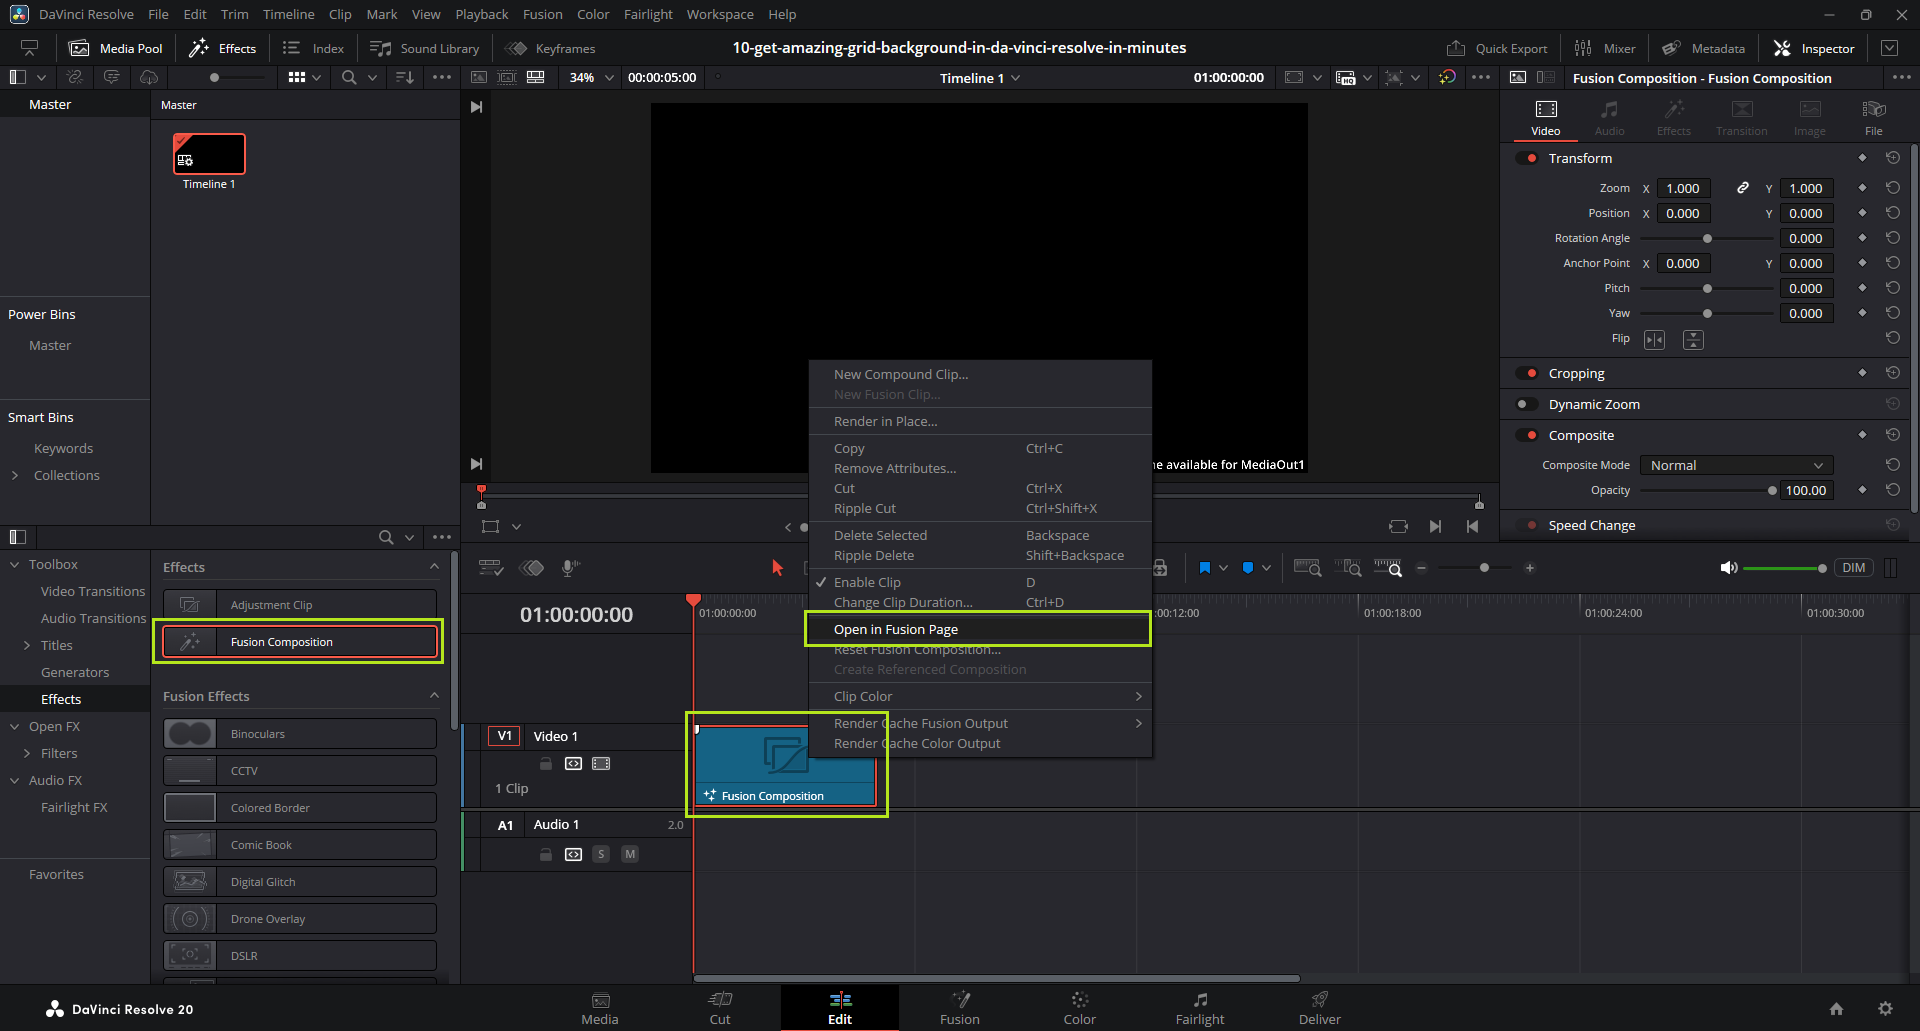Enable the Dynamic Zoom toggle
The height and width of the screenshot is (1031, 1920).
(x=1527, y=404)
